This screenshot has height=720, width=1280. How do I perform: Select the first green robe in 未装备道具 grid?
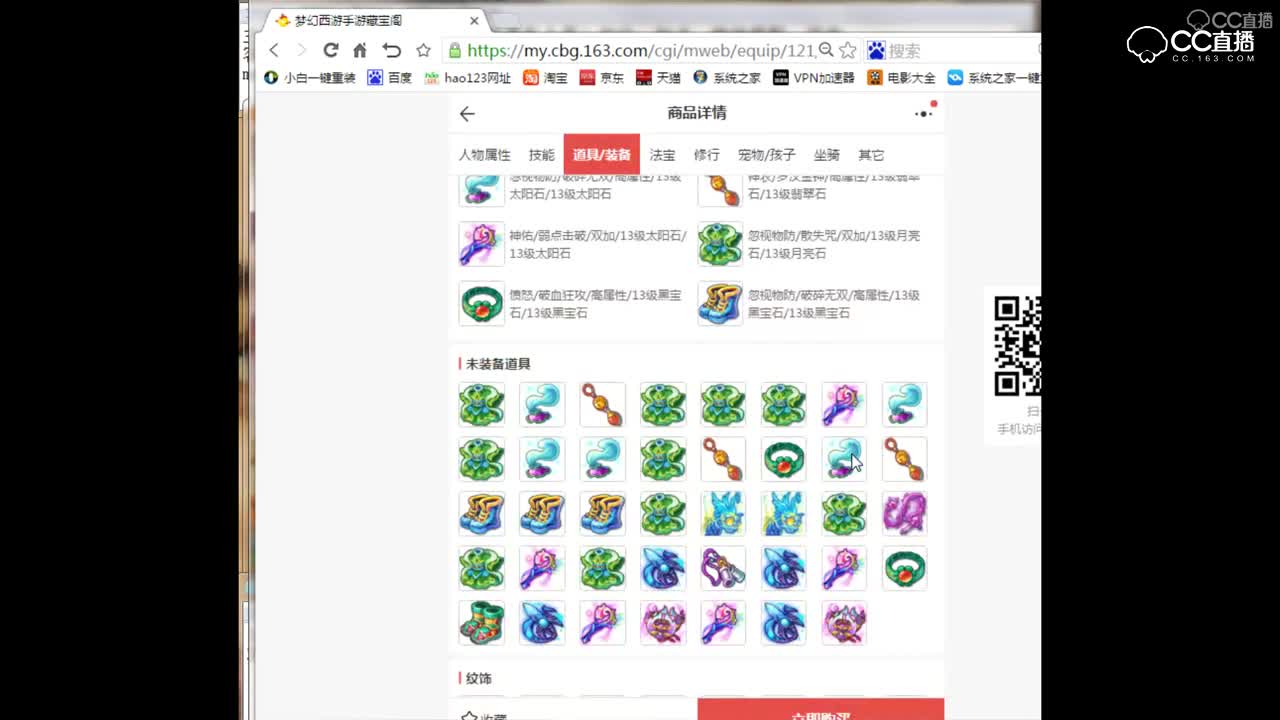coord(481,404)
